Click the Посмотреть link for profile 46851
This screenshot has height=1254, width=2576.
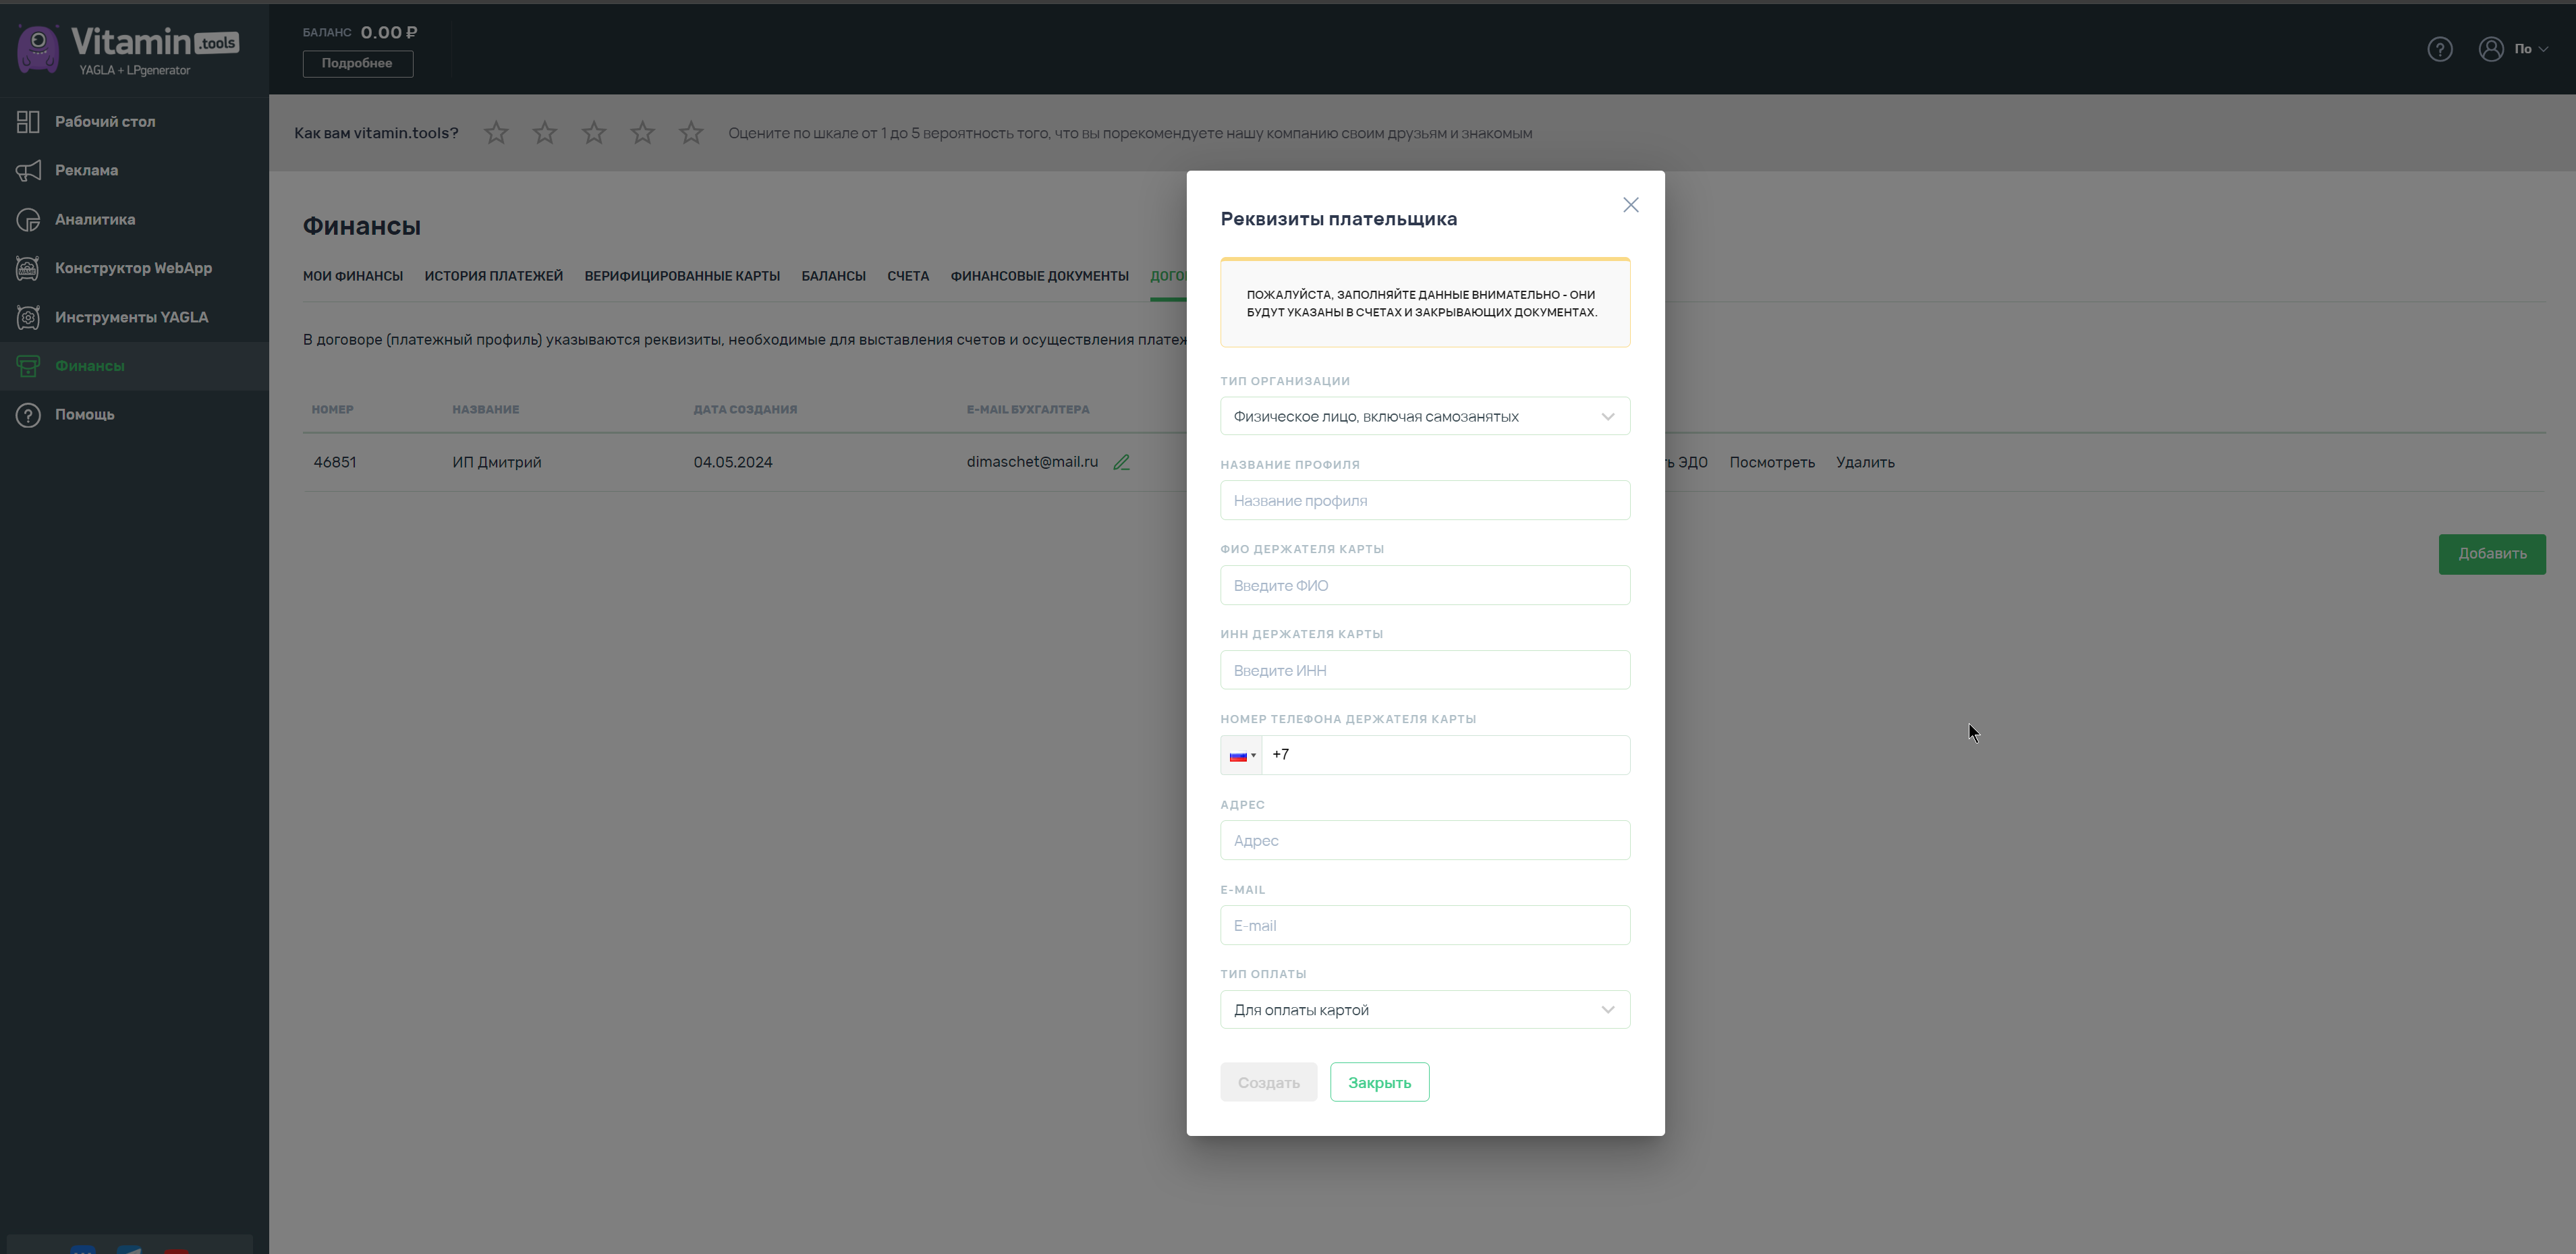click(1772, 462)
